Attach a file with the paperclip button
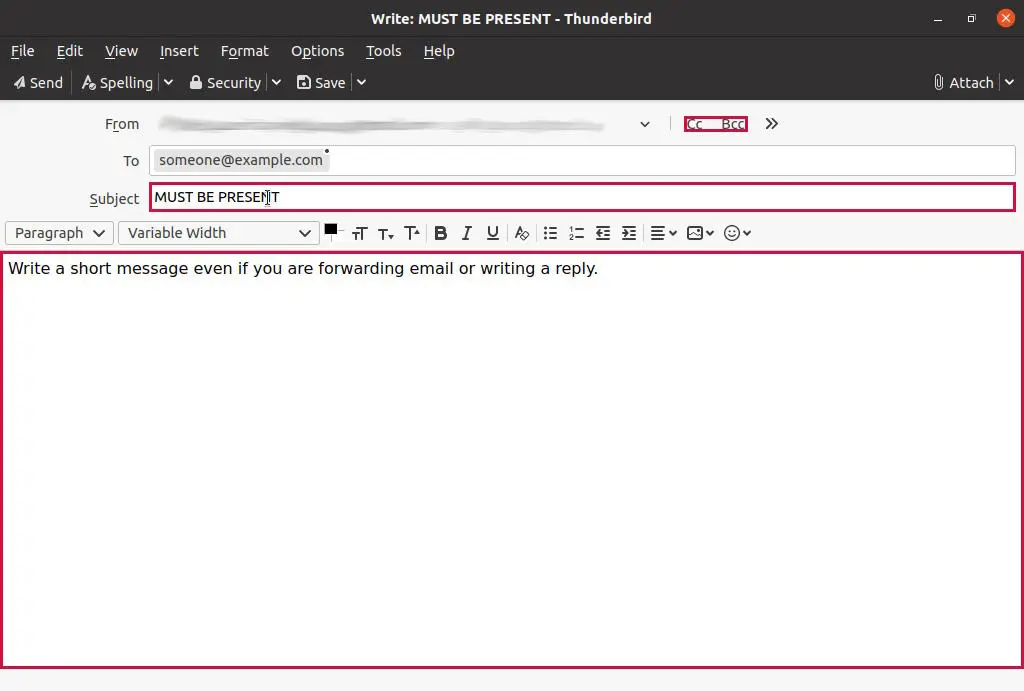Image resolution: width=1024 pixels, height=691 pixels. [x=964, y=83]
